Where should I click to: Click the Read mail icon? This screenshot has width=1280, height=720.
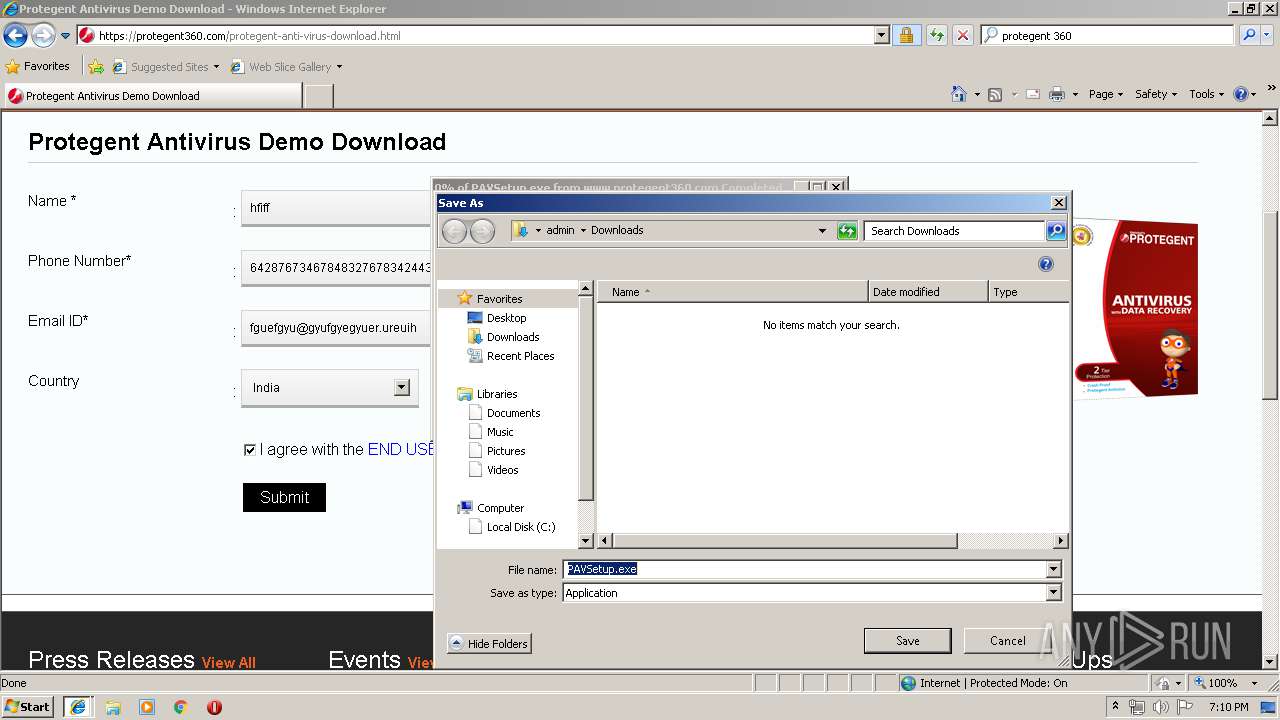1032,94
